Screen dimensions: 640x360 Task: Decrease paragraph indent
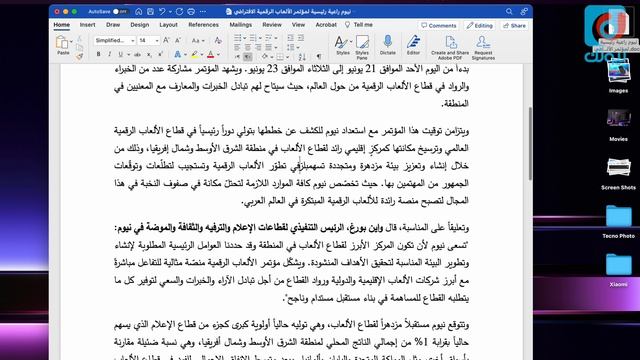291,38
